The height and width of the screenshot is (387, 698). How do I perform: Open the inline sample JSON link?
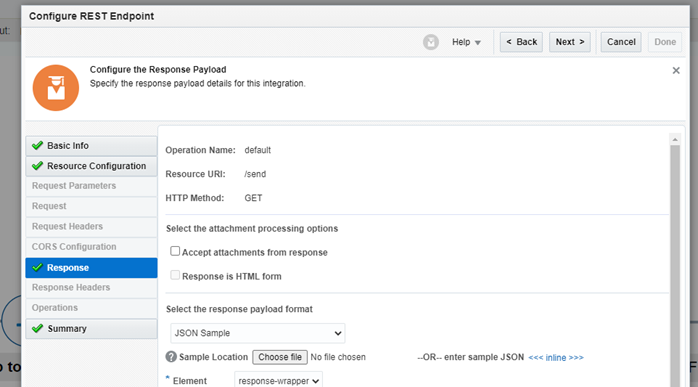click(556, 358)
